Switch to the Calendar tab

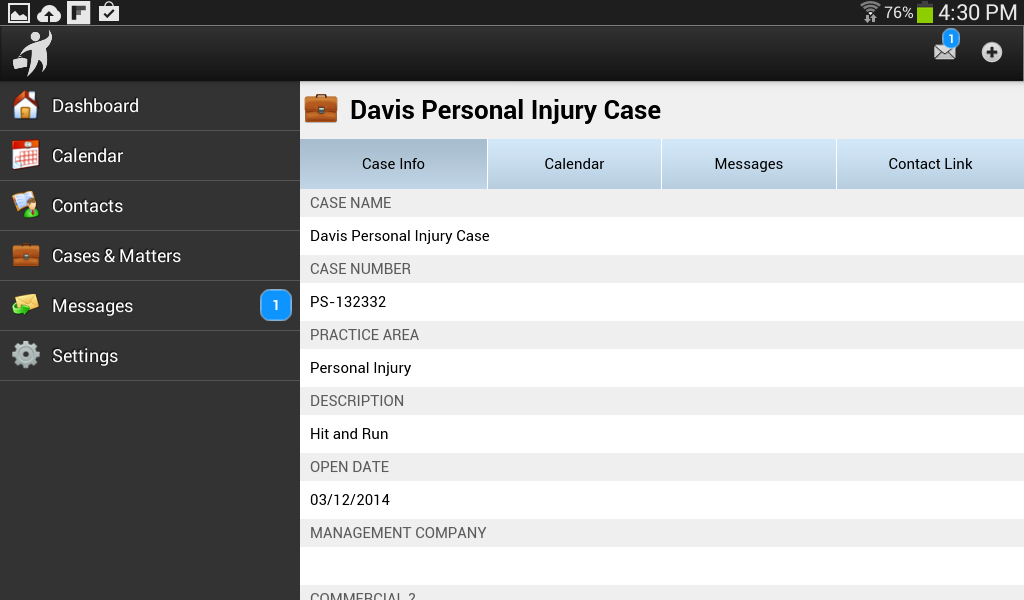click(x=574, y=163)
